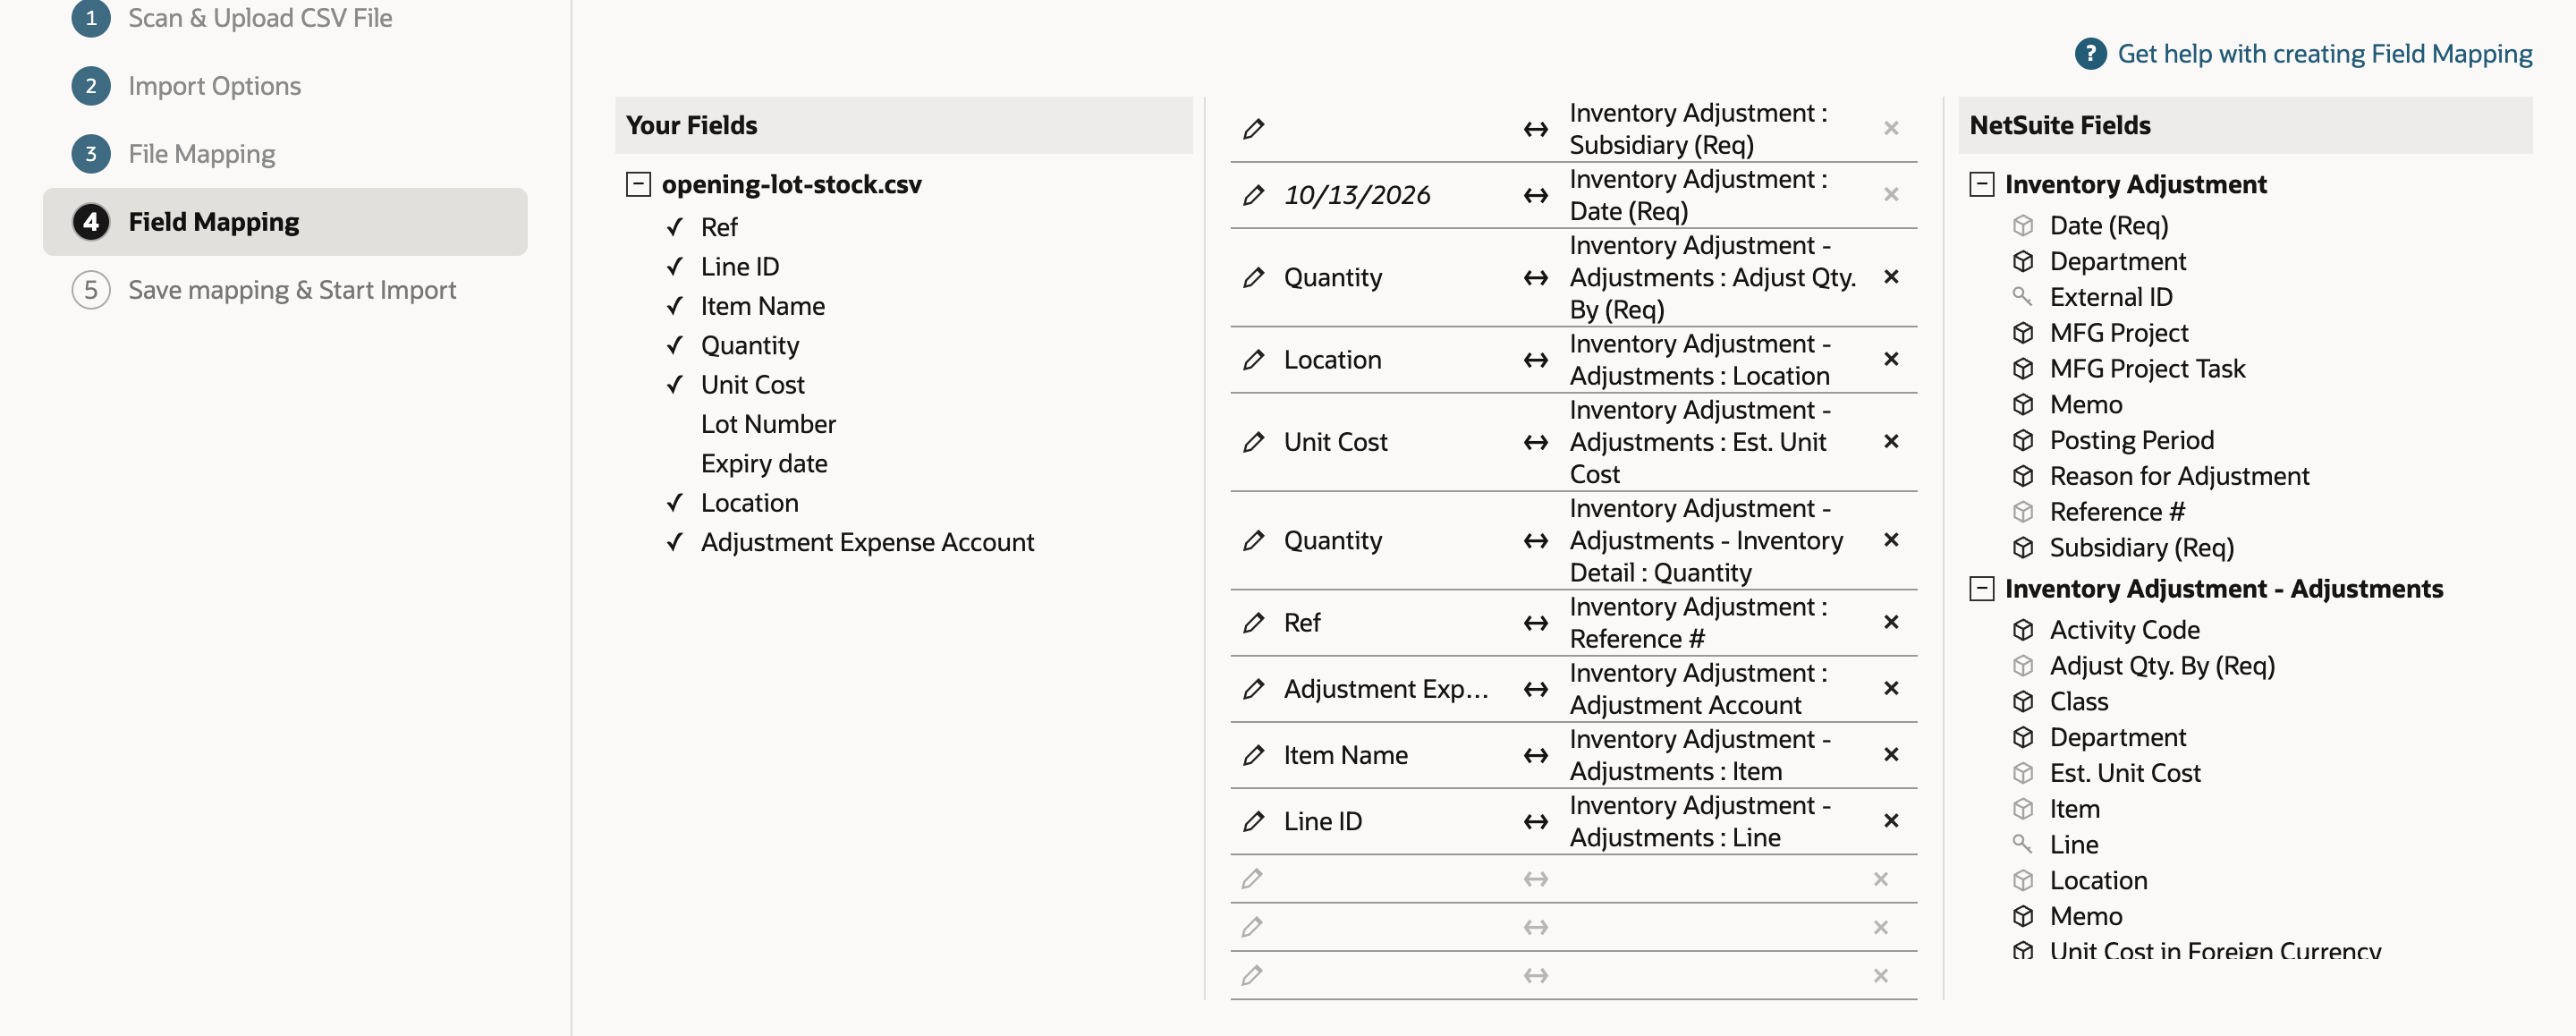Choose Reason for Adjustment NetSuite field
2576x1036 pixels.
pyautogui.click(x=2179, y=476)
